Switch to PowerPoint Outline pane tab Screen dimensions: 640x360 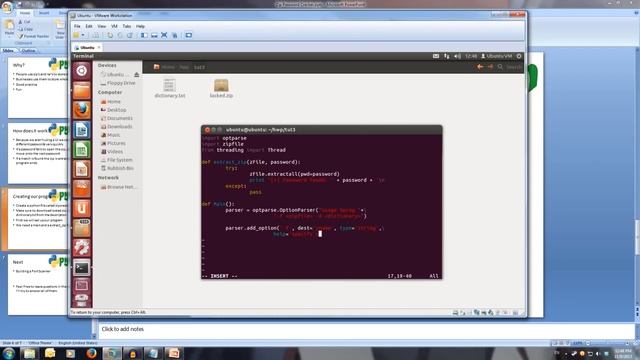coord(28,51)
